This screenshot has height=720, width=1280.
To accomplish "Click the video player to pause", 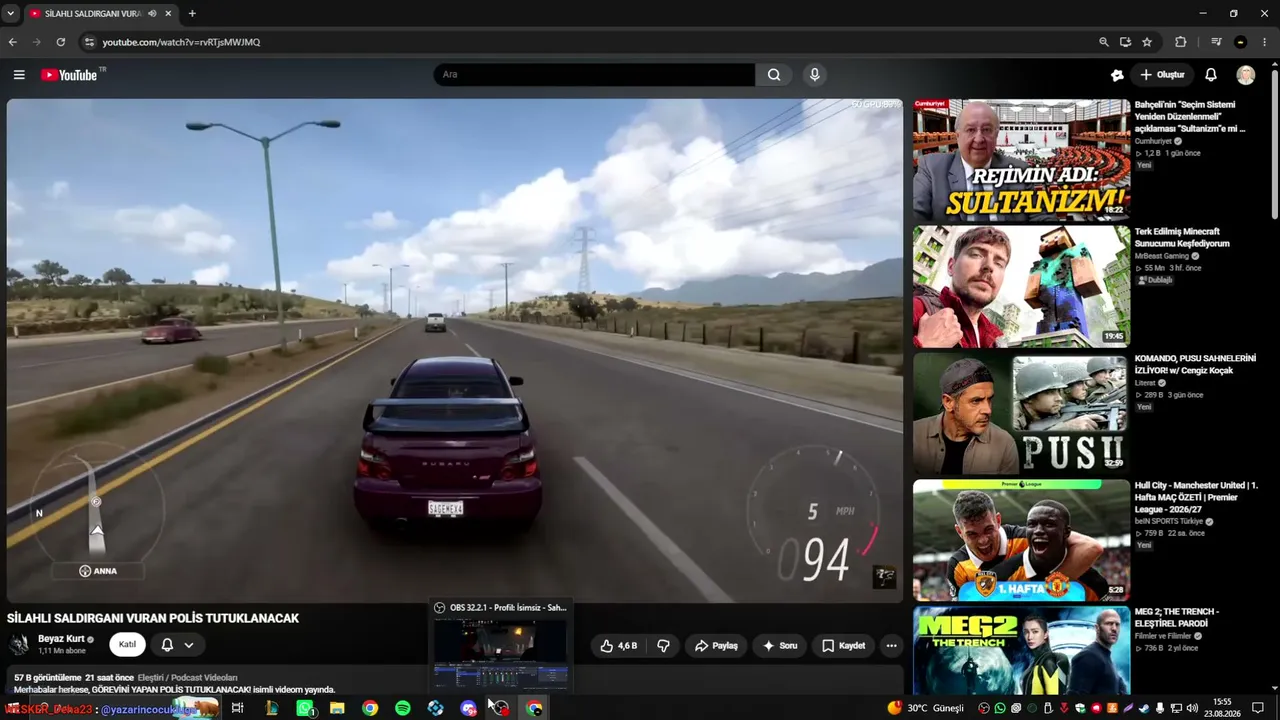I will [455, 350].
